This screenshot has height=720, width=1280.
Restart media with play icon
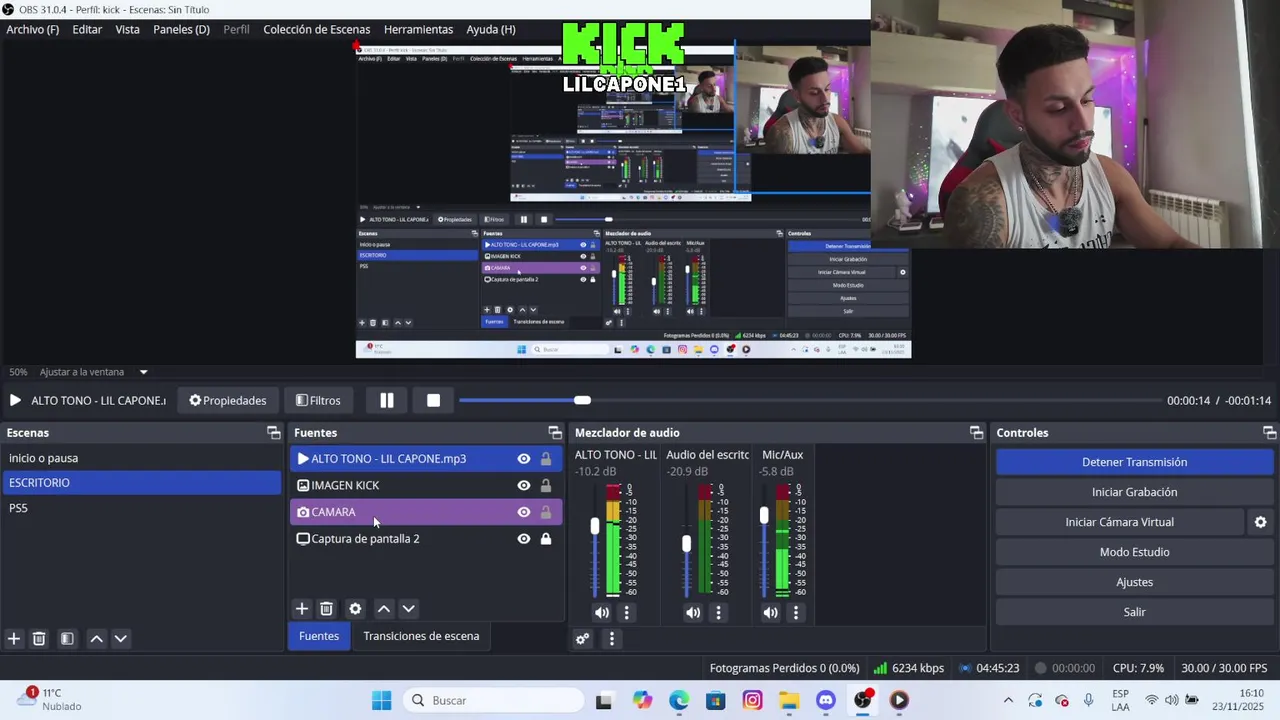[x=15, y=400]
